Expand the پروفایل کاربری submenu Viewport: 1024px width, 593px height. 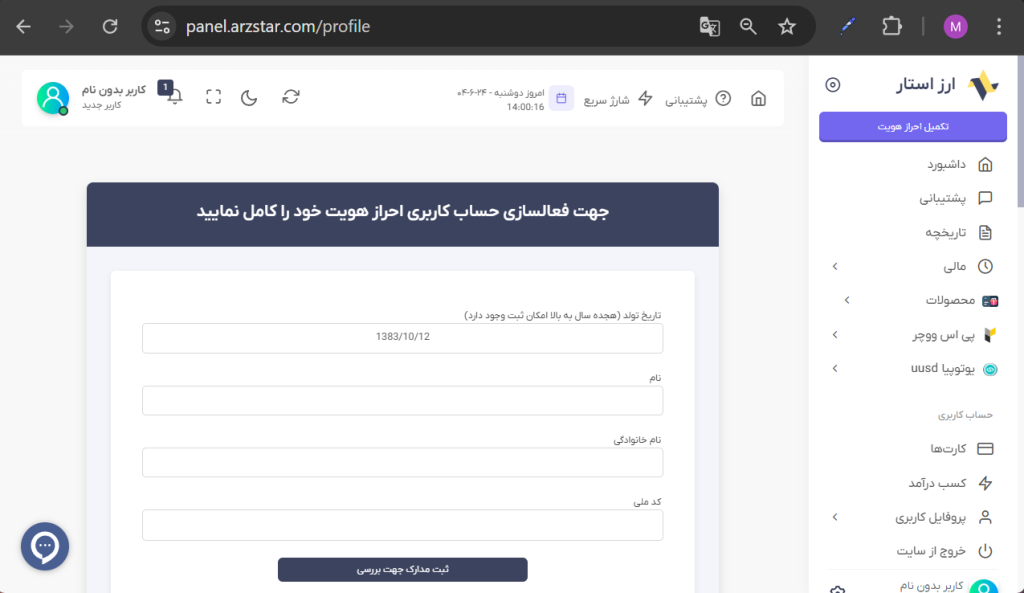click(835, 517)
